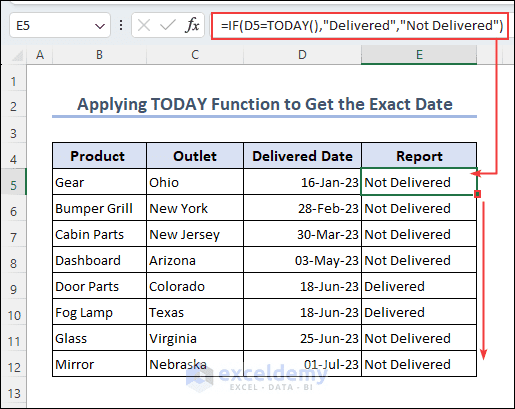Click the 'New Jersey' cell

[x=195, y=234]
